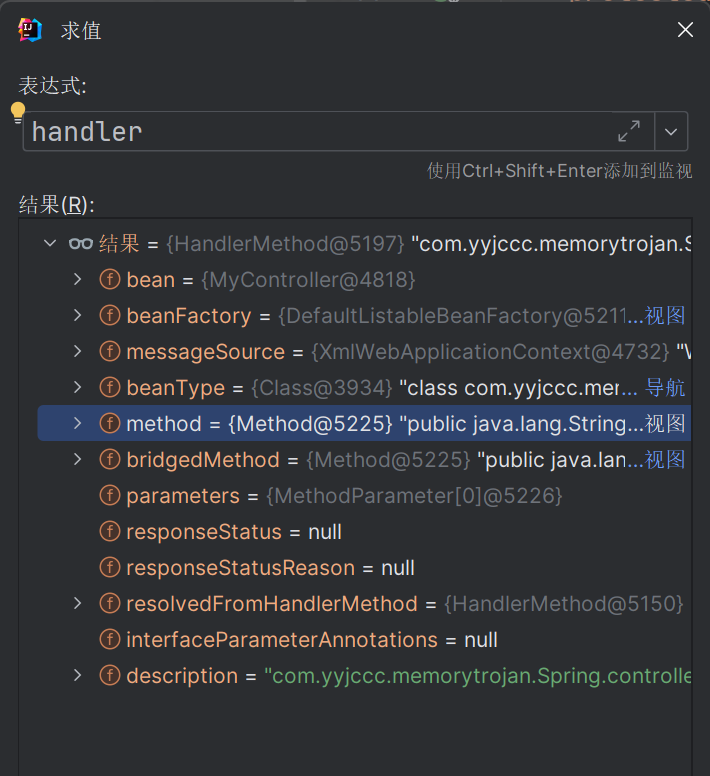Click into the handler expression input field
The height and width of the screenshot is (776, 710).
(320, 131)
